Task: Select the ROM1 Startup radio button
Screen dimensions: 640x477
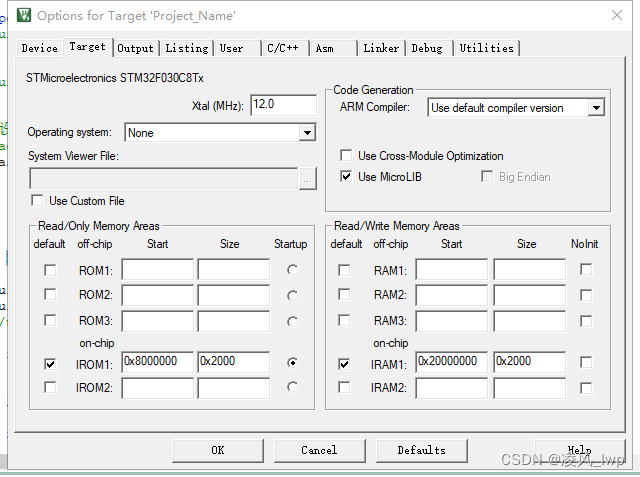Action: pyautogui.click(x=292, y=270)
